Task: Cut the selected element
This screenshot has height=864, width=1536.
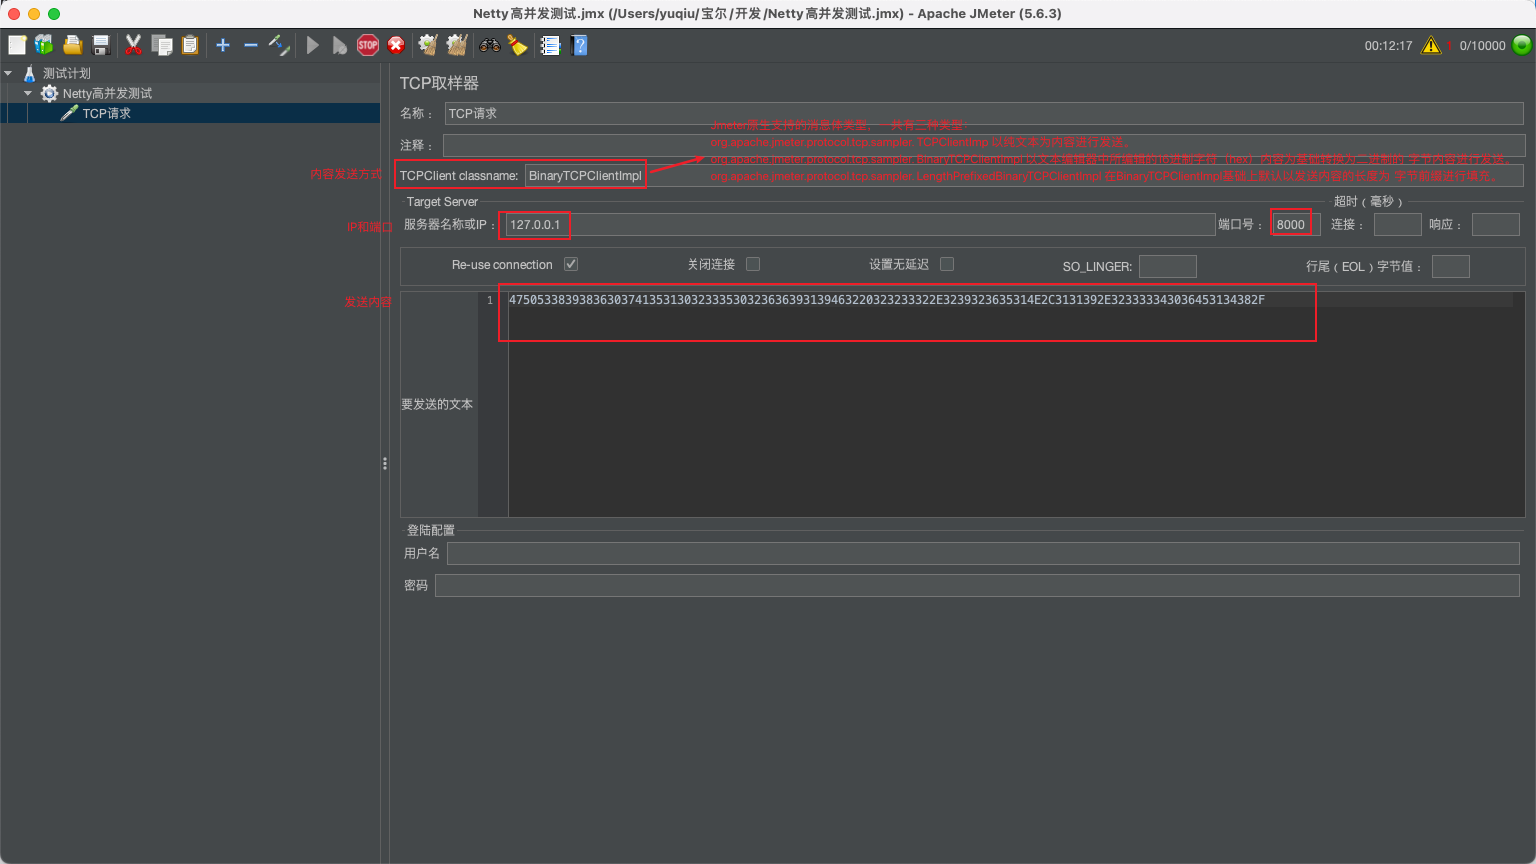Action: [x=133, y=45]
